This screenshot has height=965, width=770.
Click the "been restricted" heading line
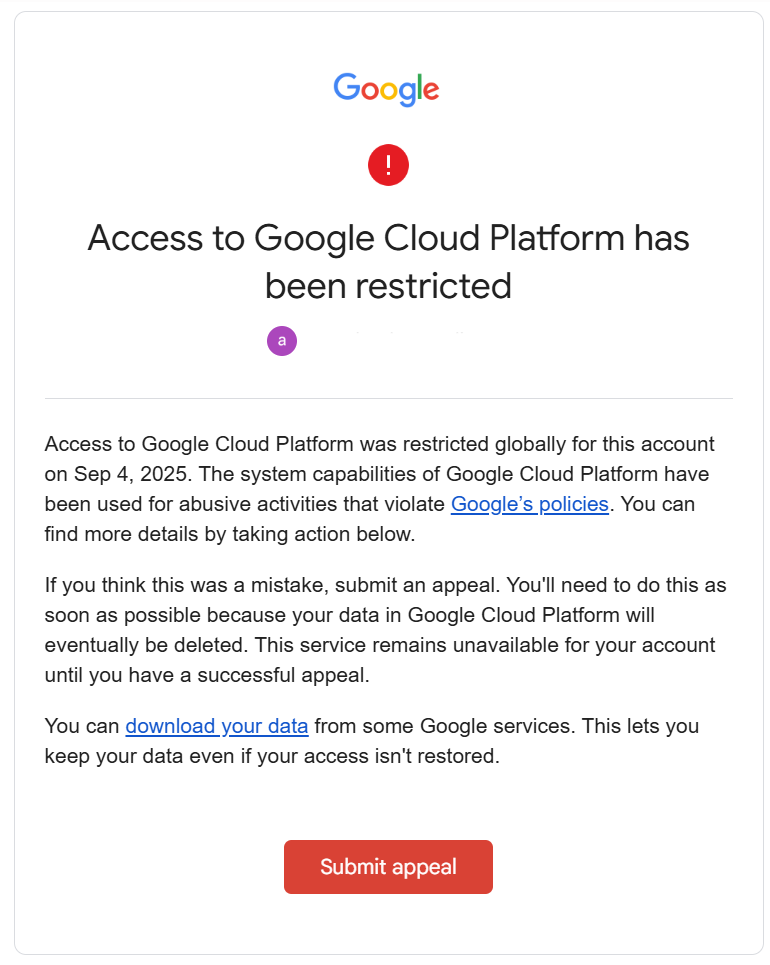(x=388, y=286)
